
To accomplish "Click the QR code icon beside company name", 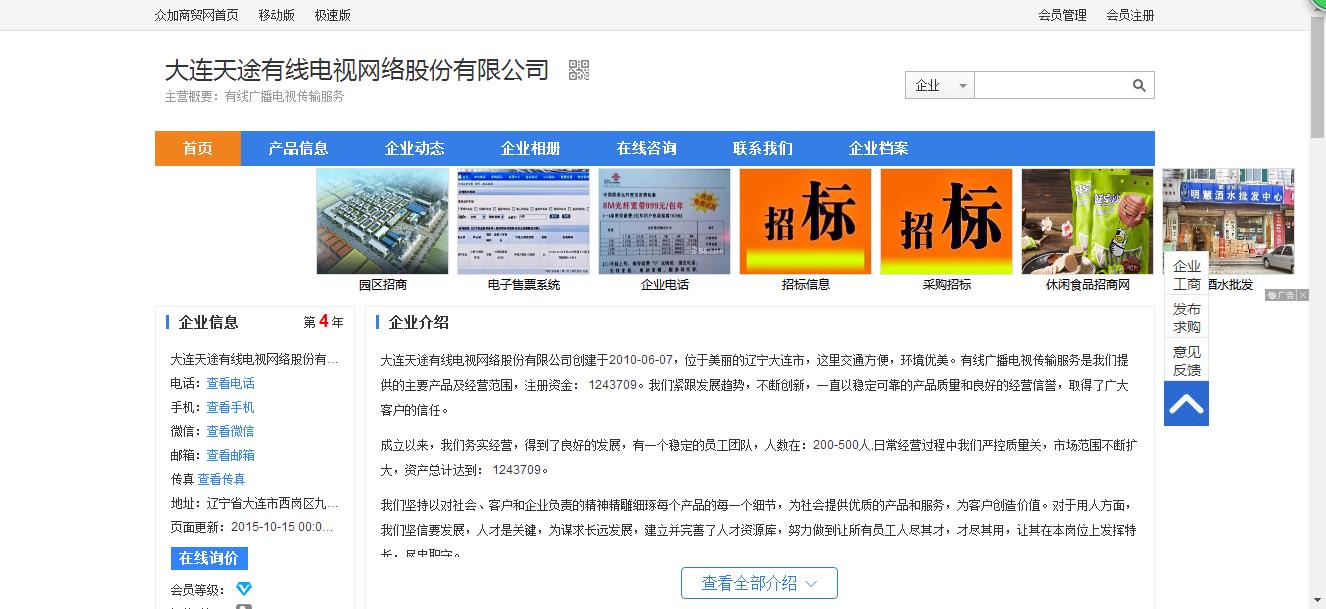I will pyautogui.click(x=579, y=70).
